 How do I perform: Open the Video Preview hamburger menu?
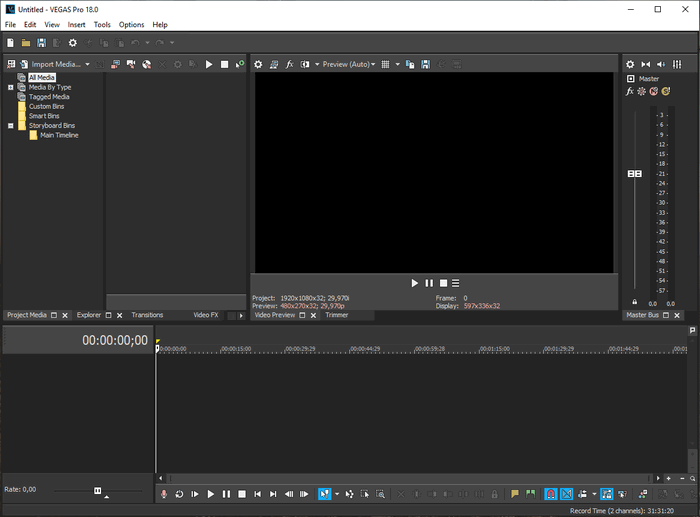[x=456, y=283]
